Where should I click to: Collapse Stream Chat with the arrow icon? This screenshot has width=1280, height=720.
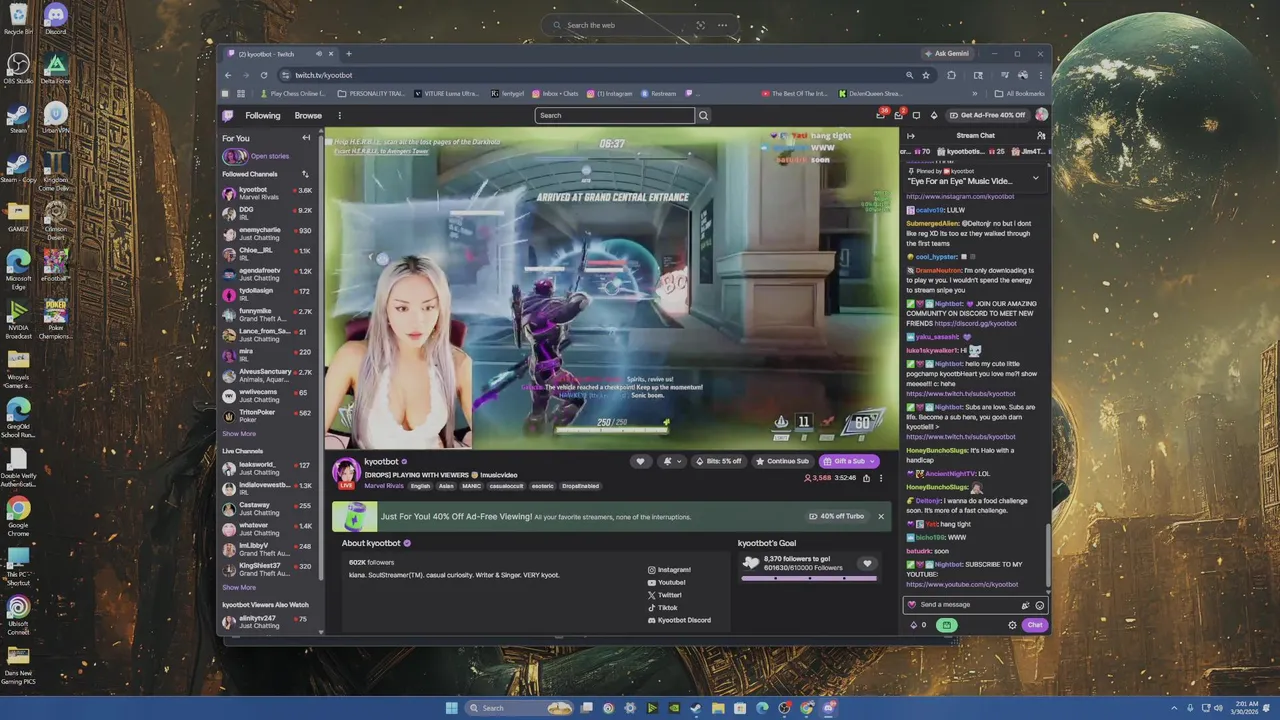coord(911,136)
